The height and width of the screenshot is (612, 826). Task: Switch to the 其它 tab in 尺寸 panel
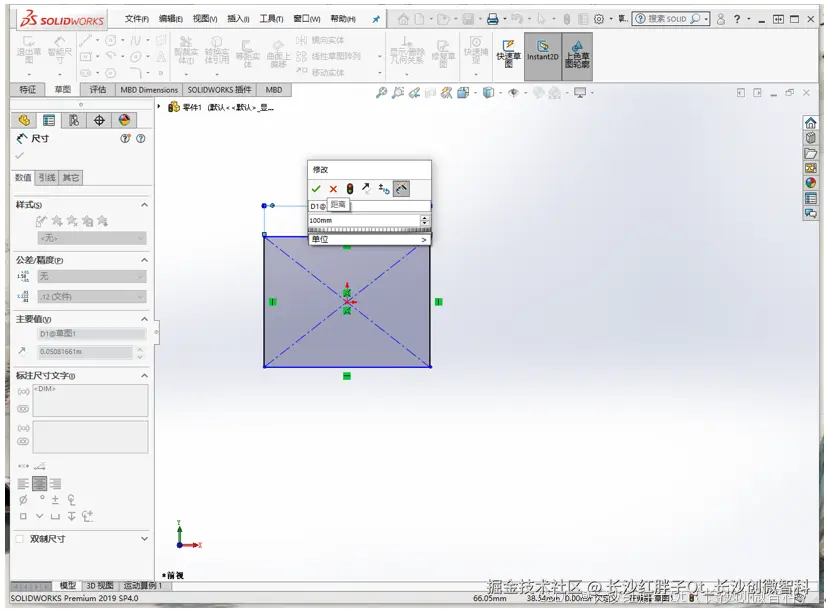pos(71,177)
